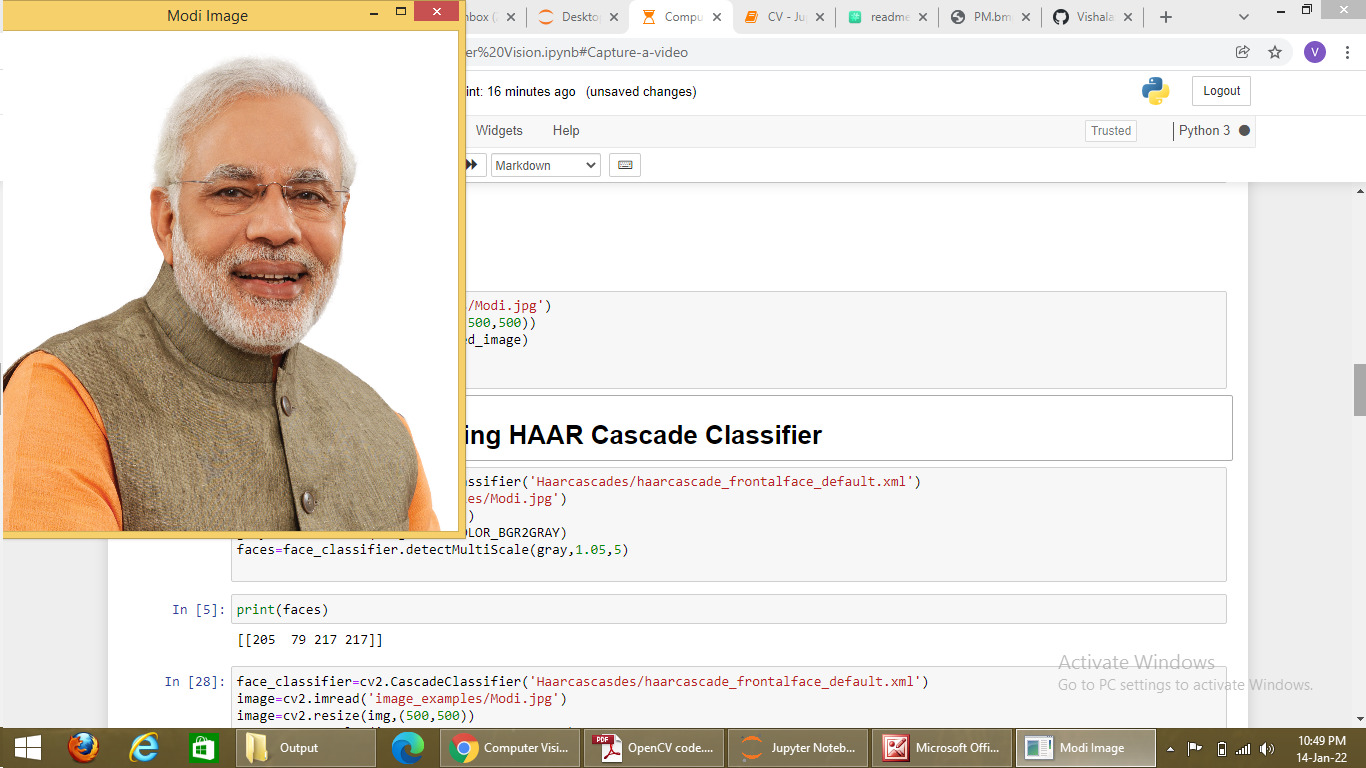Open the Markdown cell type dropdown

pyautogui.click(x=545, y=164)
